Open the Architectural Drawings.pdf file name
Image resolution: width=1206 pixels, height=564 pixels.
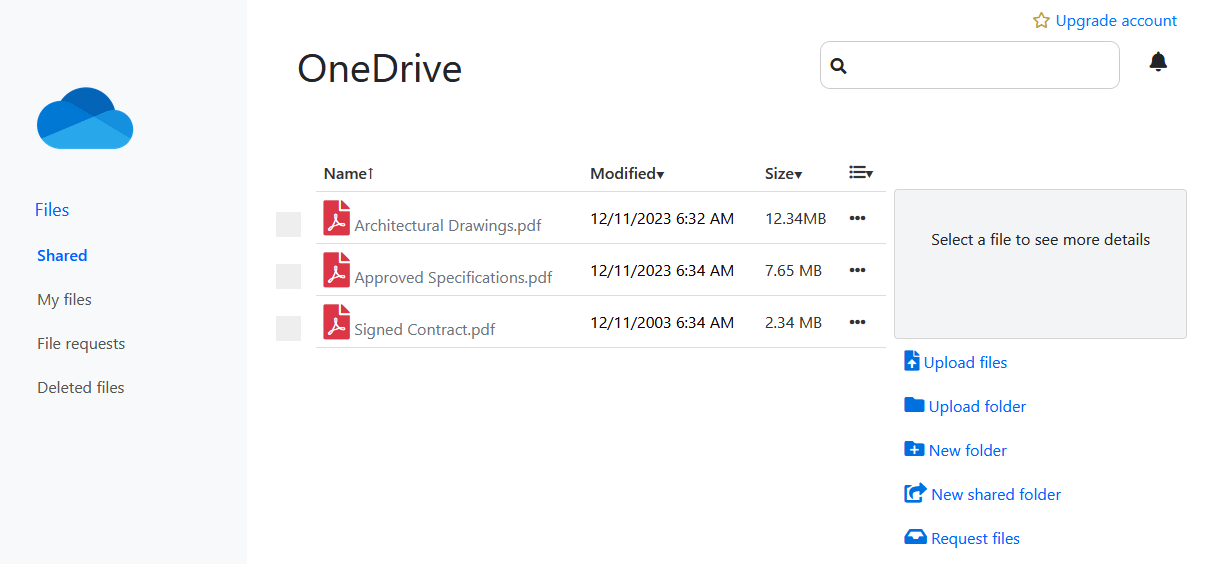pyautogui.click(x=448, y=225)
